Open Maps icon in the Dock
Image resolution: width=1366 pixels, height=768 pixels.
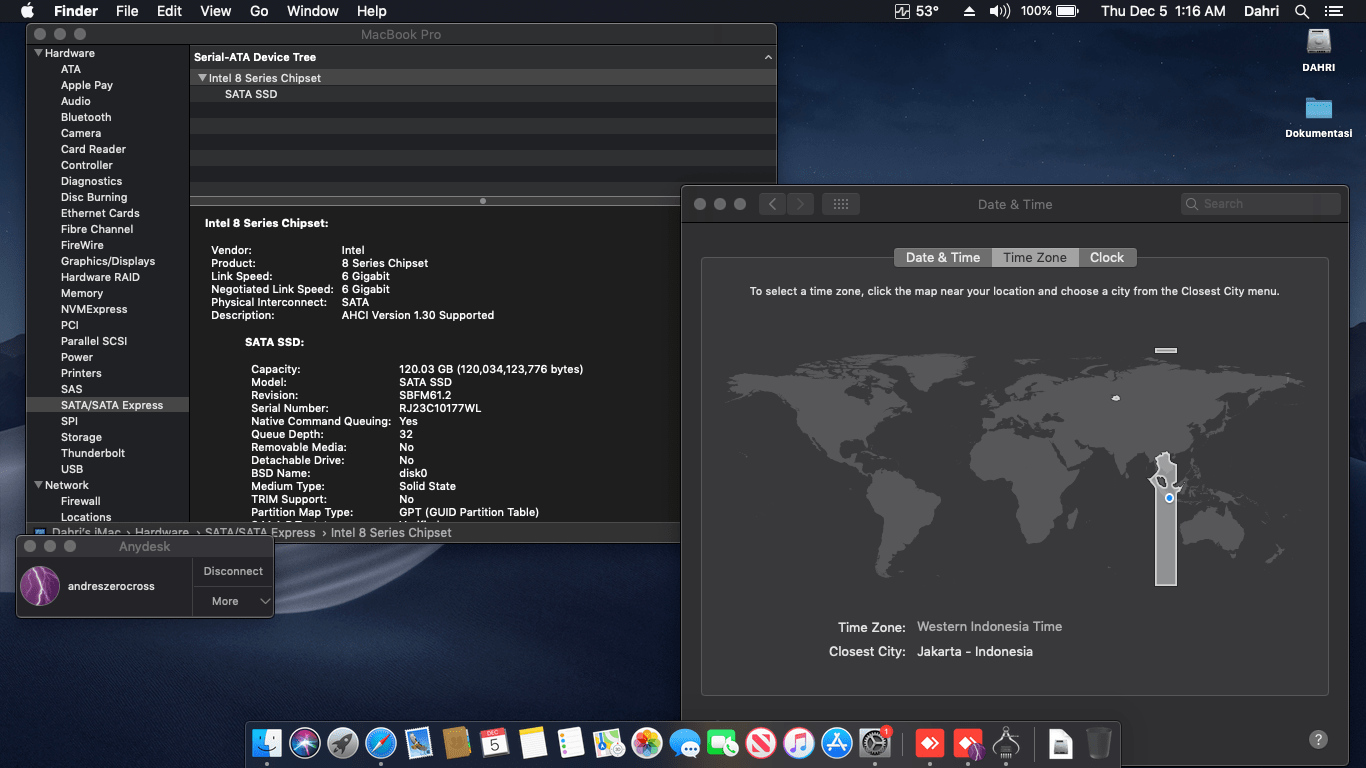pyautogui.click(x=609, y=743)
